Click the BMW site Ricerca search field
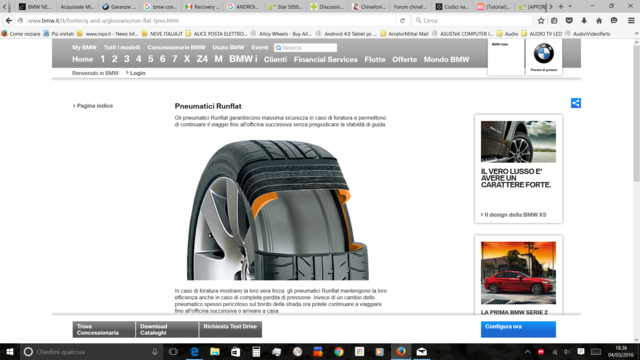The image size is (640, 360). (305, 48)
